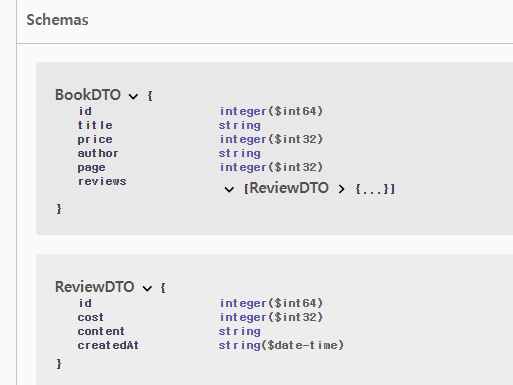The image size is (513, 385).
Task: Select the 'id' property in BookDTO
Action: (85, 111)
